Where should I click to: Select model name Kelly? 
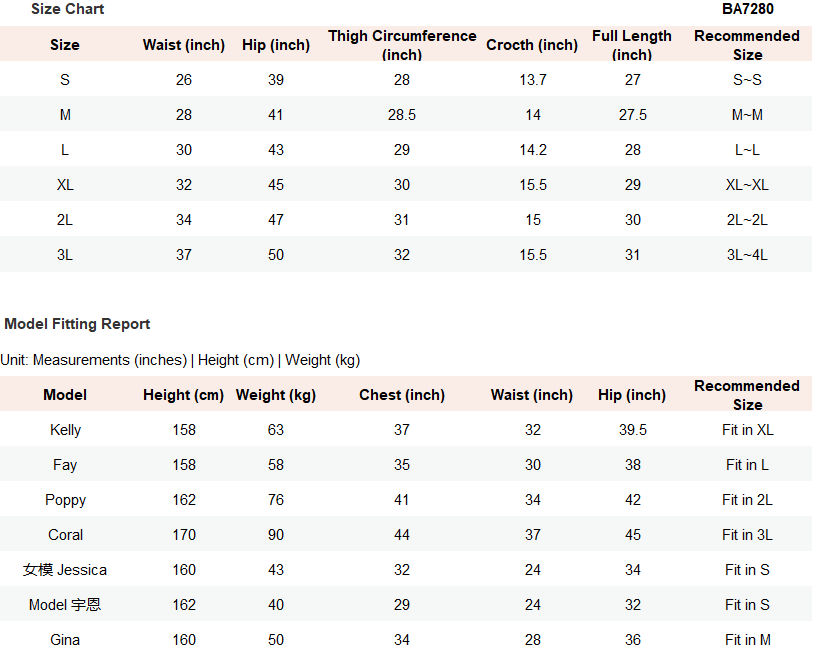tap(65, 430)
